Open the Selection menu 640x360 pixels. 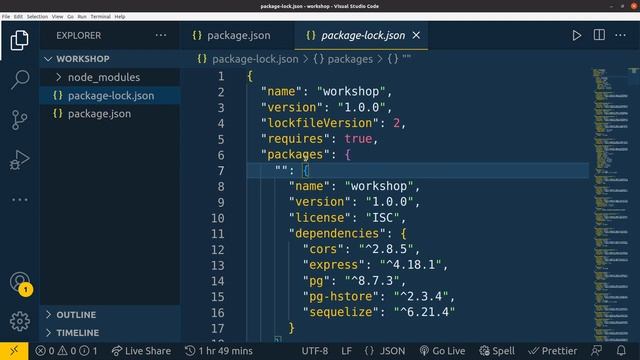click(37, 17)
